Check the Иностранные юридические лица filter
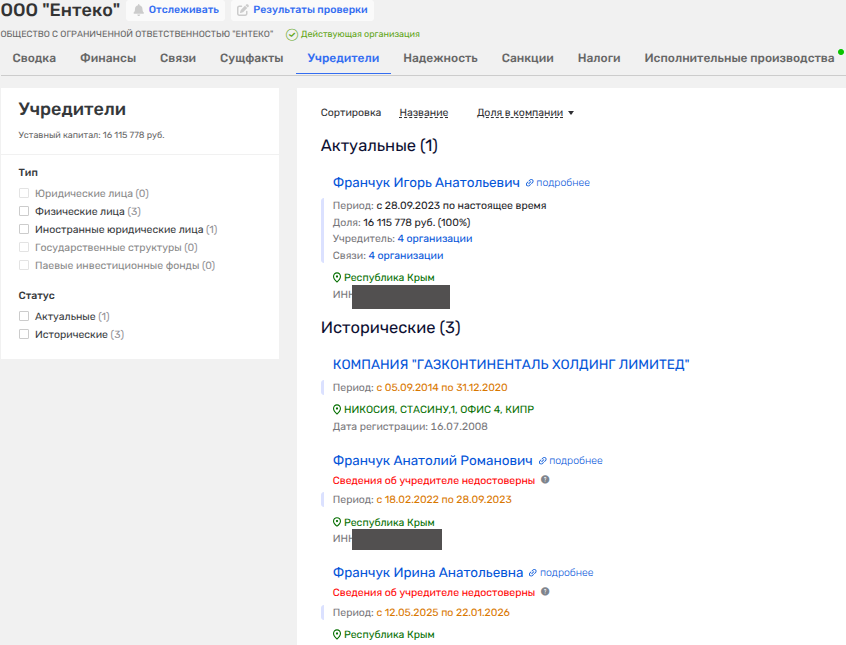This screenshot has width=846, height=645. 24,229
